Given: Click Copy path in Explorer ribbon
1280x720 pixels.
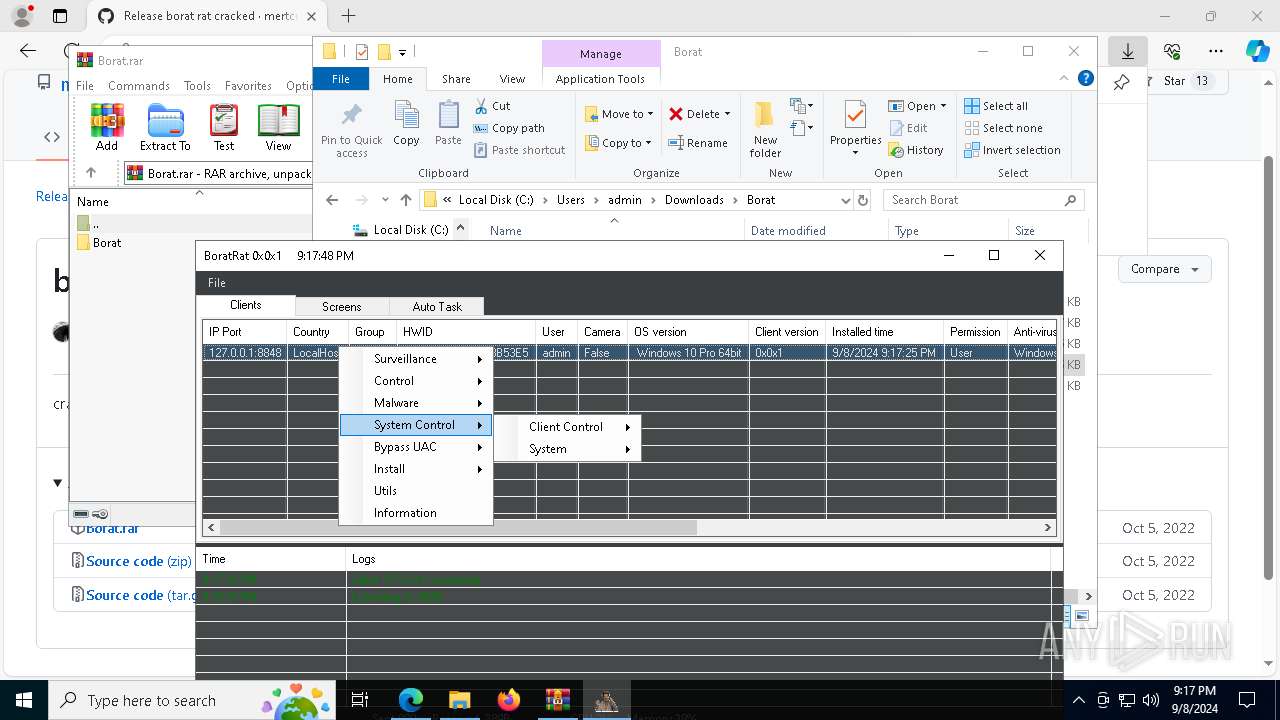Looking at the screenshot, I should pyautogui.click(x=509, y=128).
